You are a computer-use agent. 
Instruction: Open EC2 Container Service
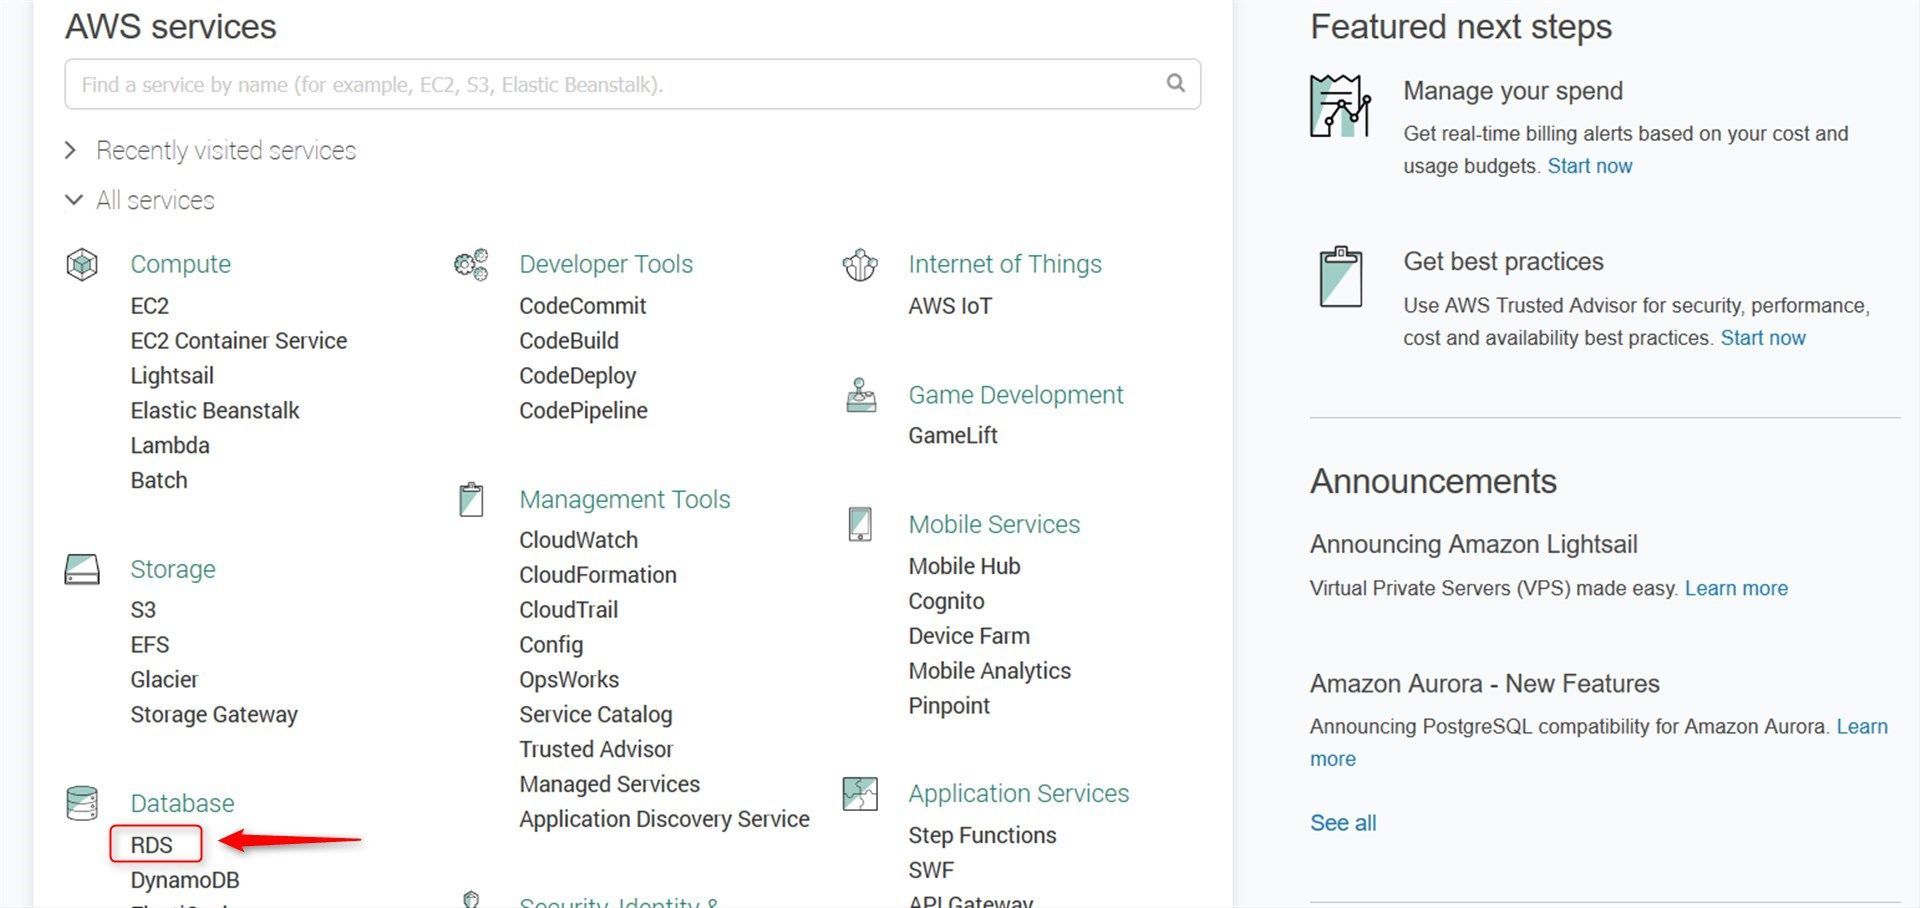tap(239, 341)
